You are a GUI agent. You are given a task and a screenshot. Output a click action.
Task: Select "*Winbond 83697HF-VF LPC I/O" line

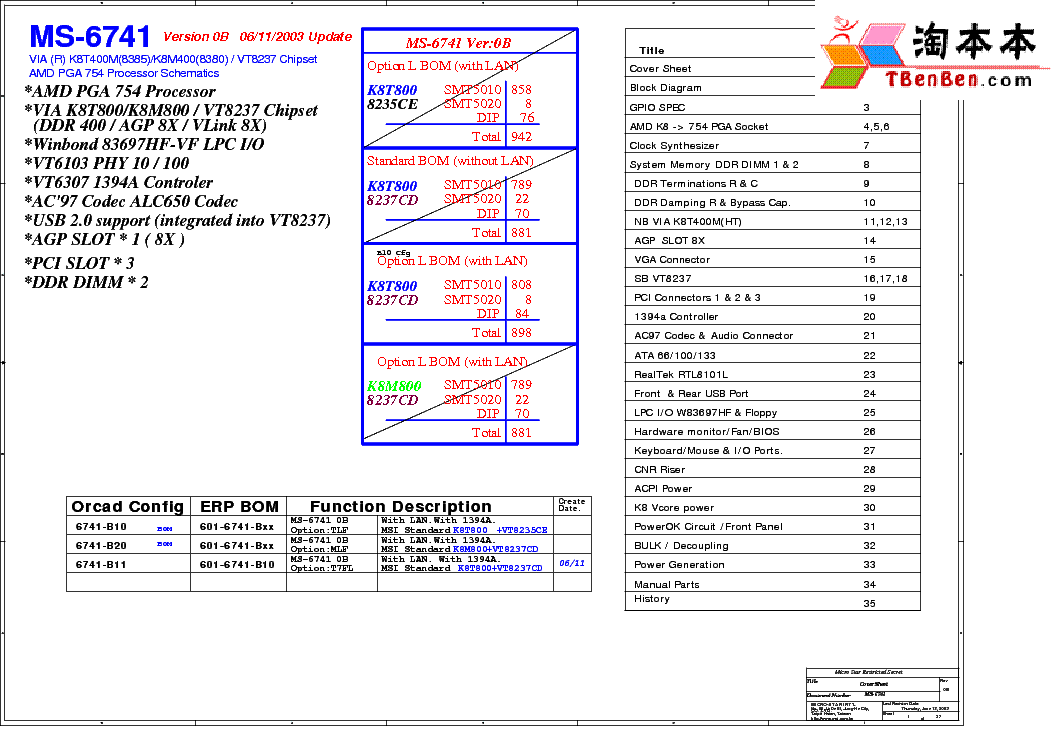coord(144,144)
